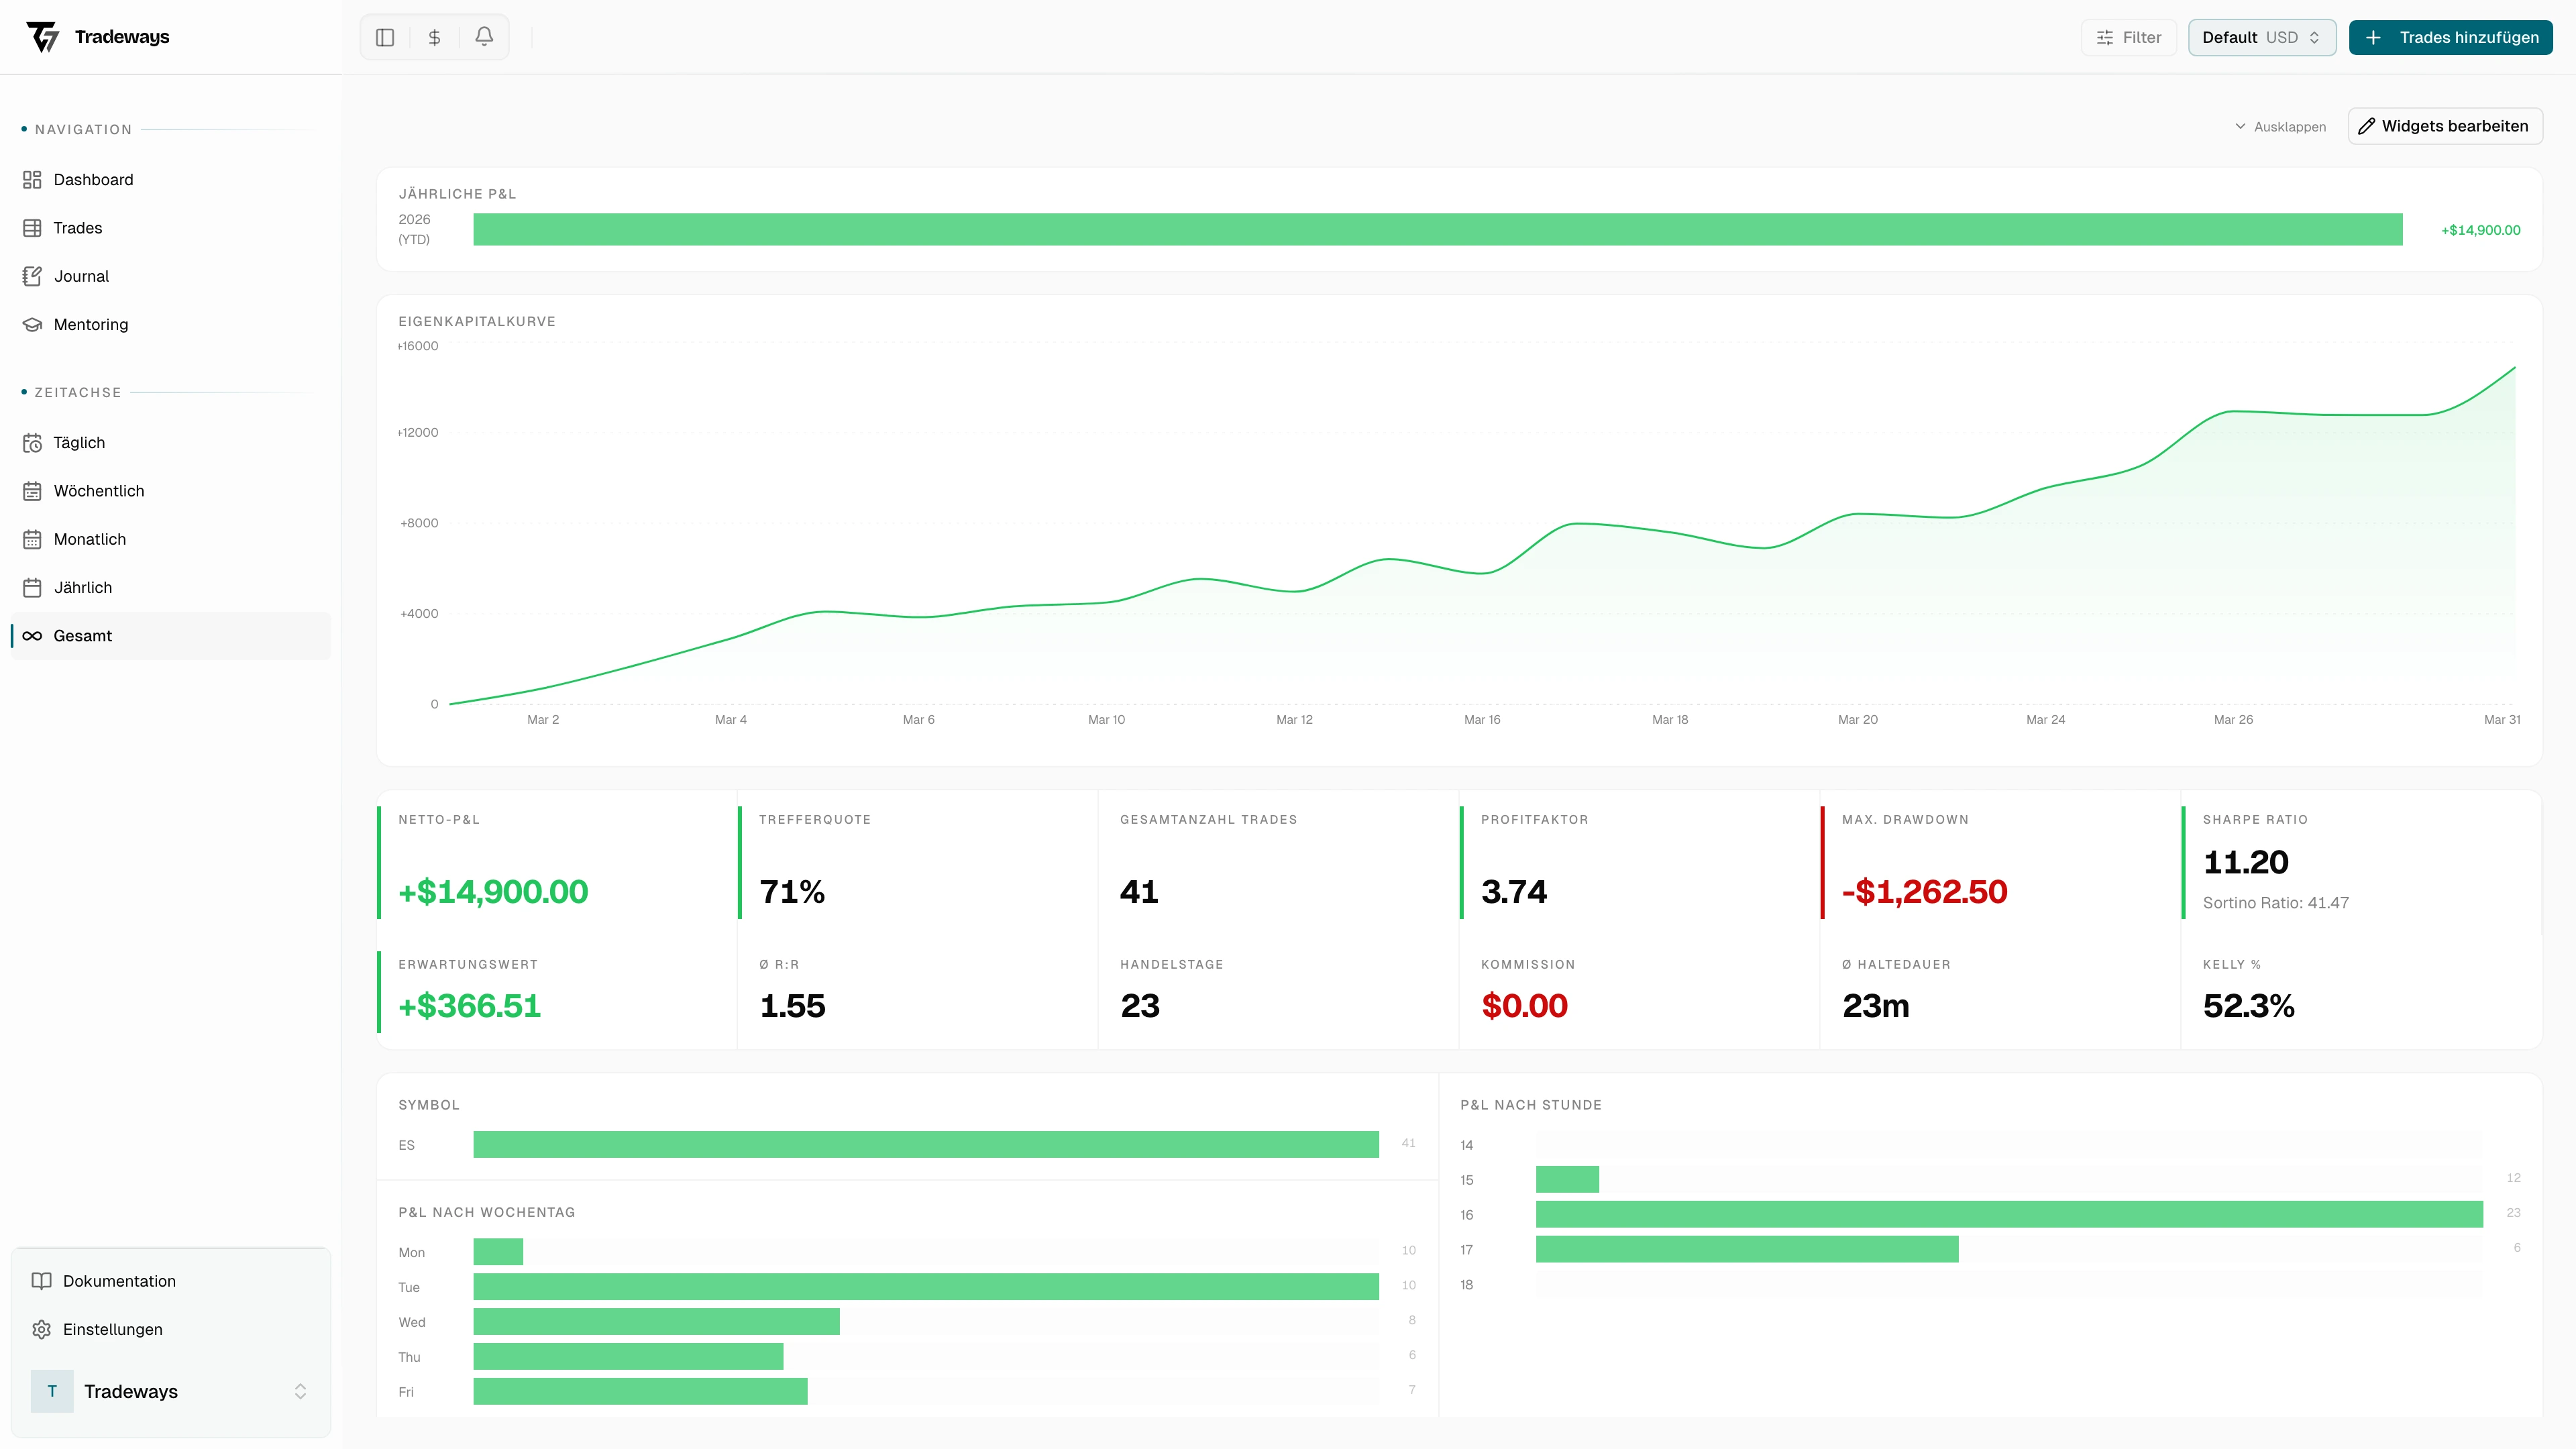Open Dashboard via its grid icon
The width and height of the screenshot is (2576, 1449).
coord(32,180)
